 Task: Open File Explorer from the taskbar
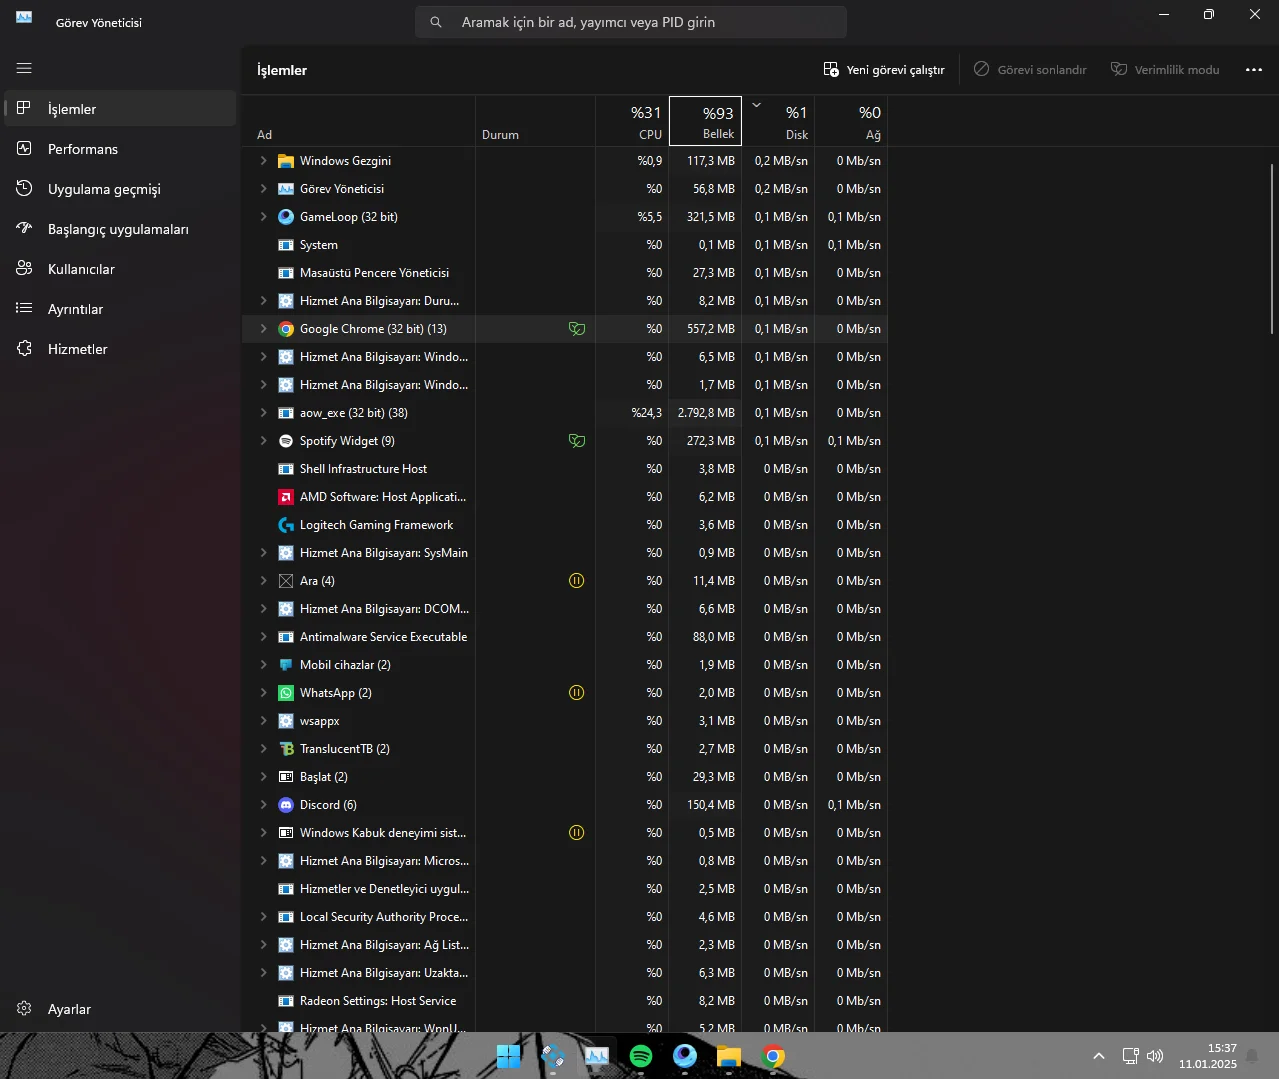point(729,1056)
